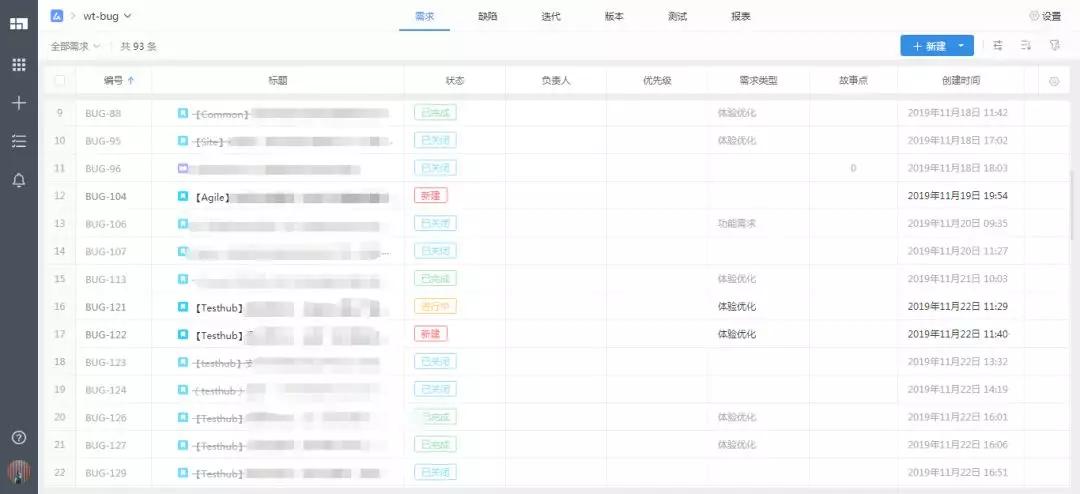Click the sort icon in top toolbar
This screenshot has height=494, width=1080.
(x=1026, y=45)
